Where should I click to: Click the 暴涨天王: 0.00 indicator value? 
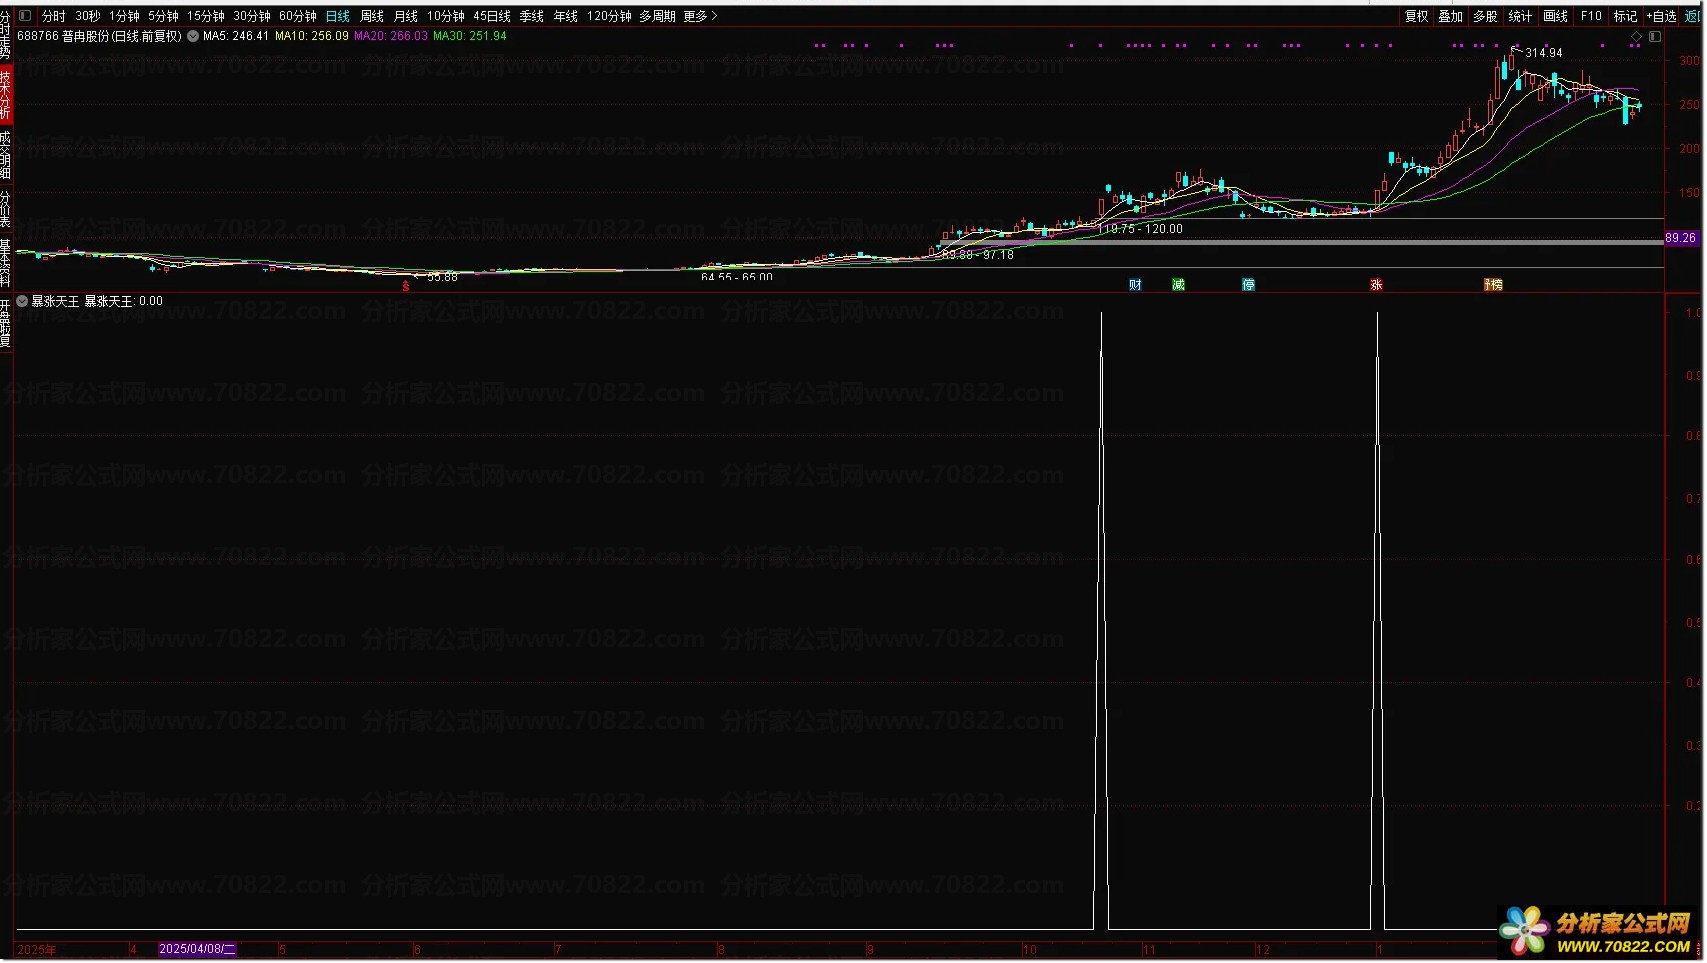pyautogui.click(x=124, y=301)
